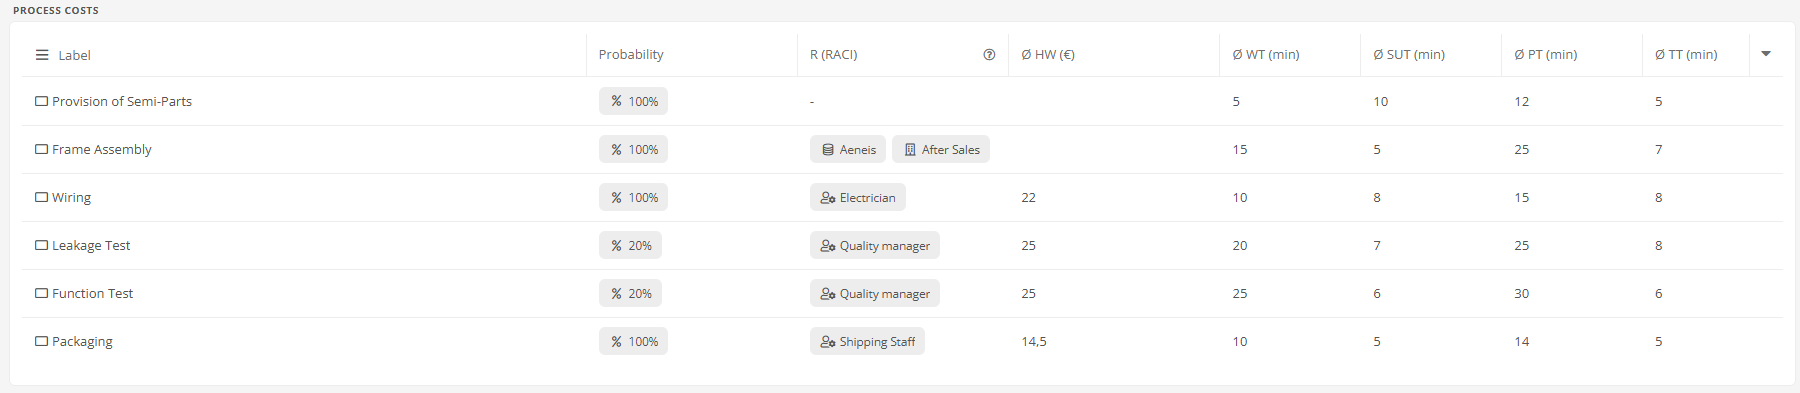Viewport: 1800px width, 393px height.
Task: Click the Wiring task icon
Action: pos(41,197)
